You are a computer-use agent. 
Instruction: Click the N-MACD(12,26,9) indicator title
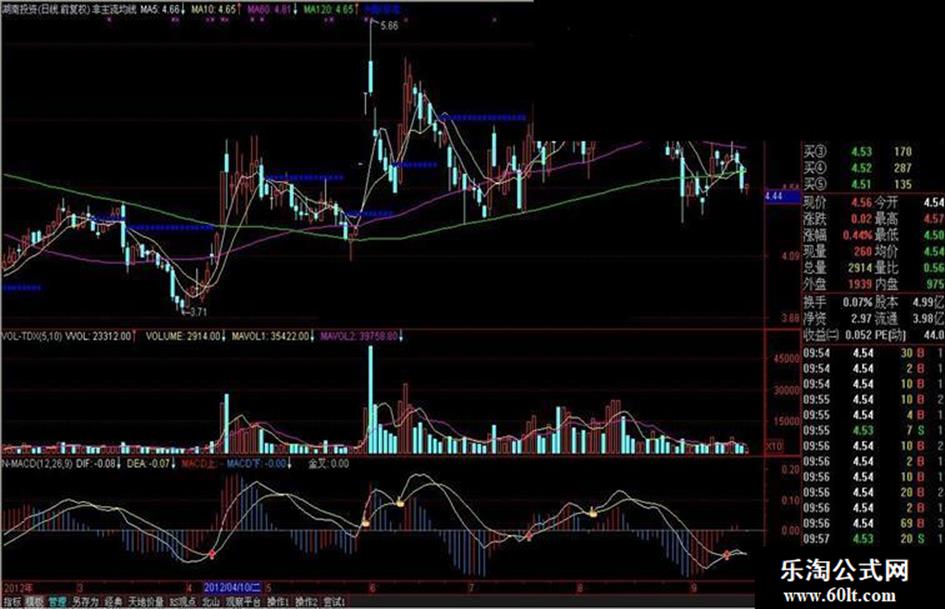pyautogui.click(x=37, y=463)
